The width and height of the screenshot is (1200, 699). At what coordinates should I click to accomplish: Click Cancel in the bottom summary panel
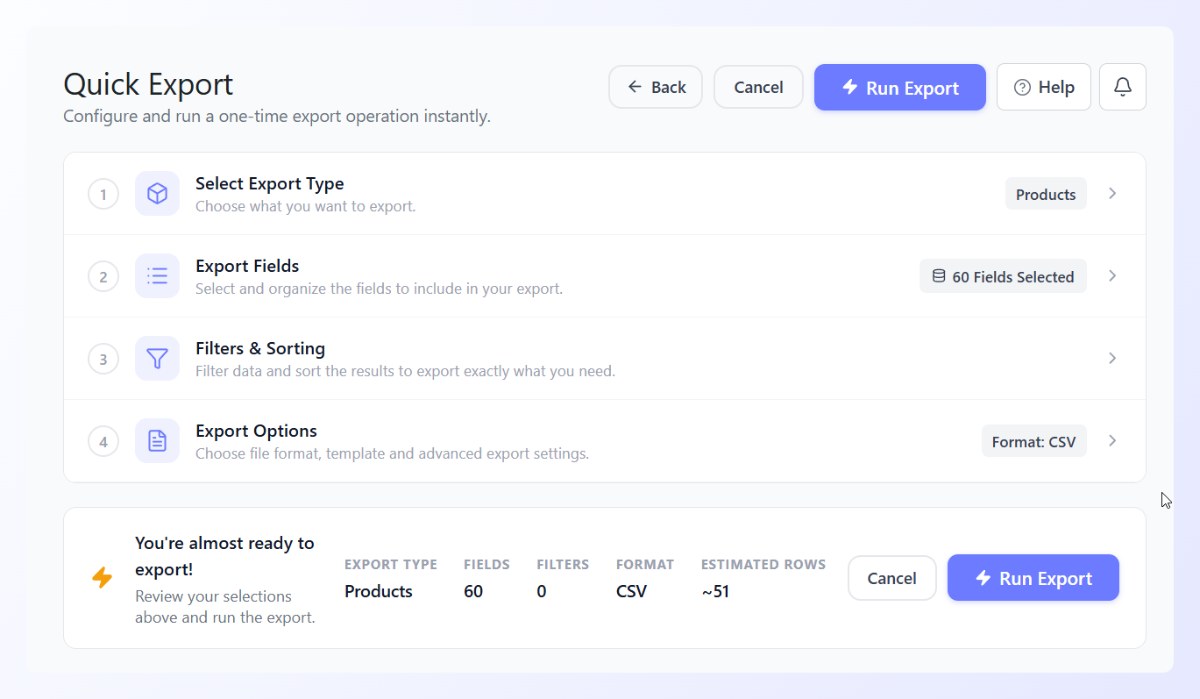pos(892,578)
